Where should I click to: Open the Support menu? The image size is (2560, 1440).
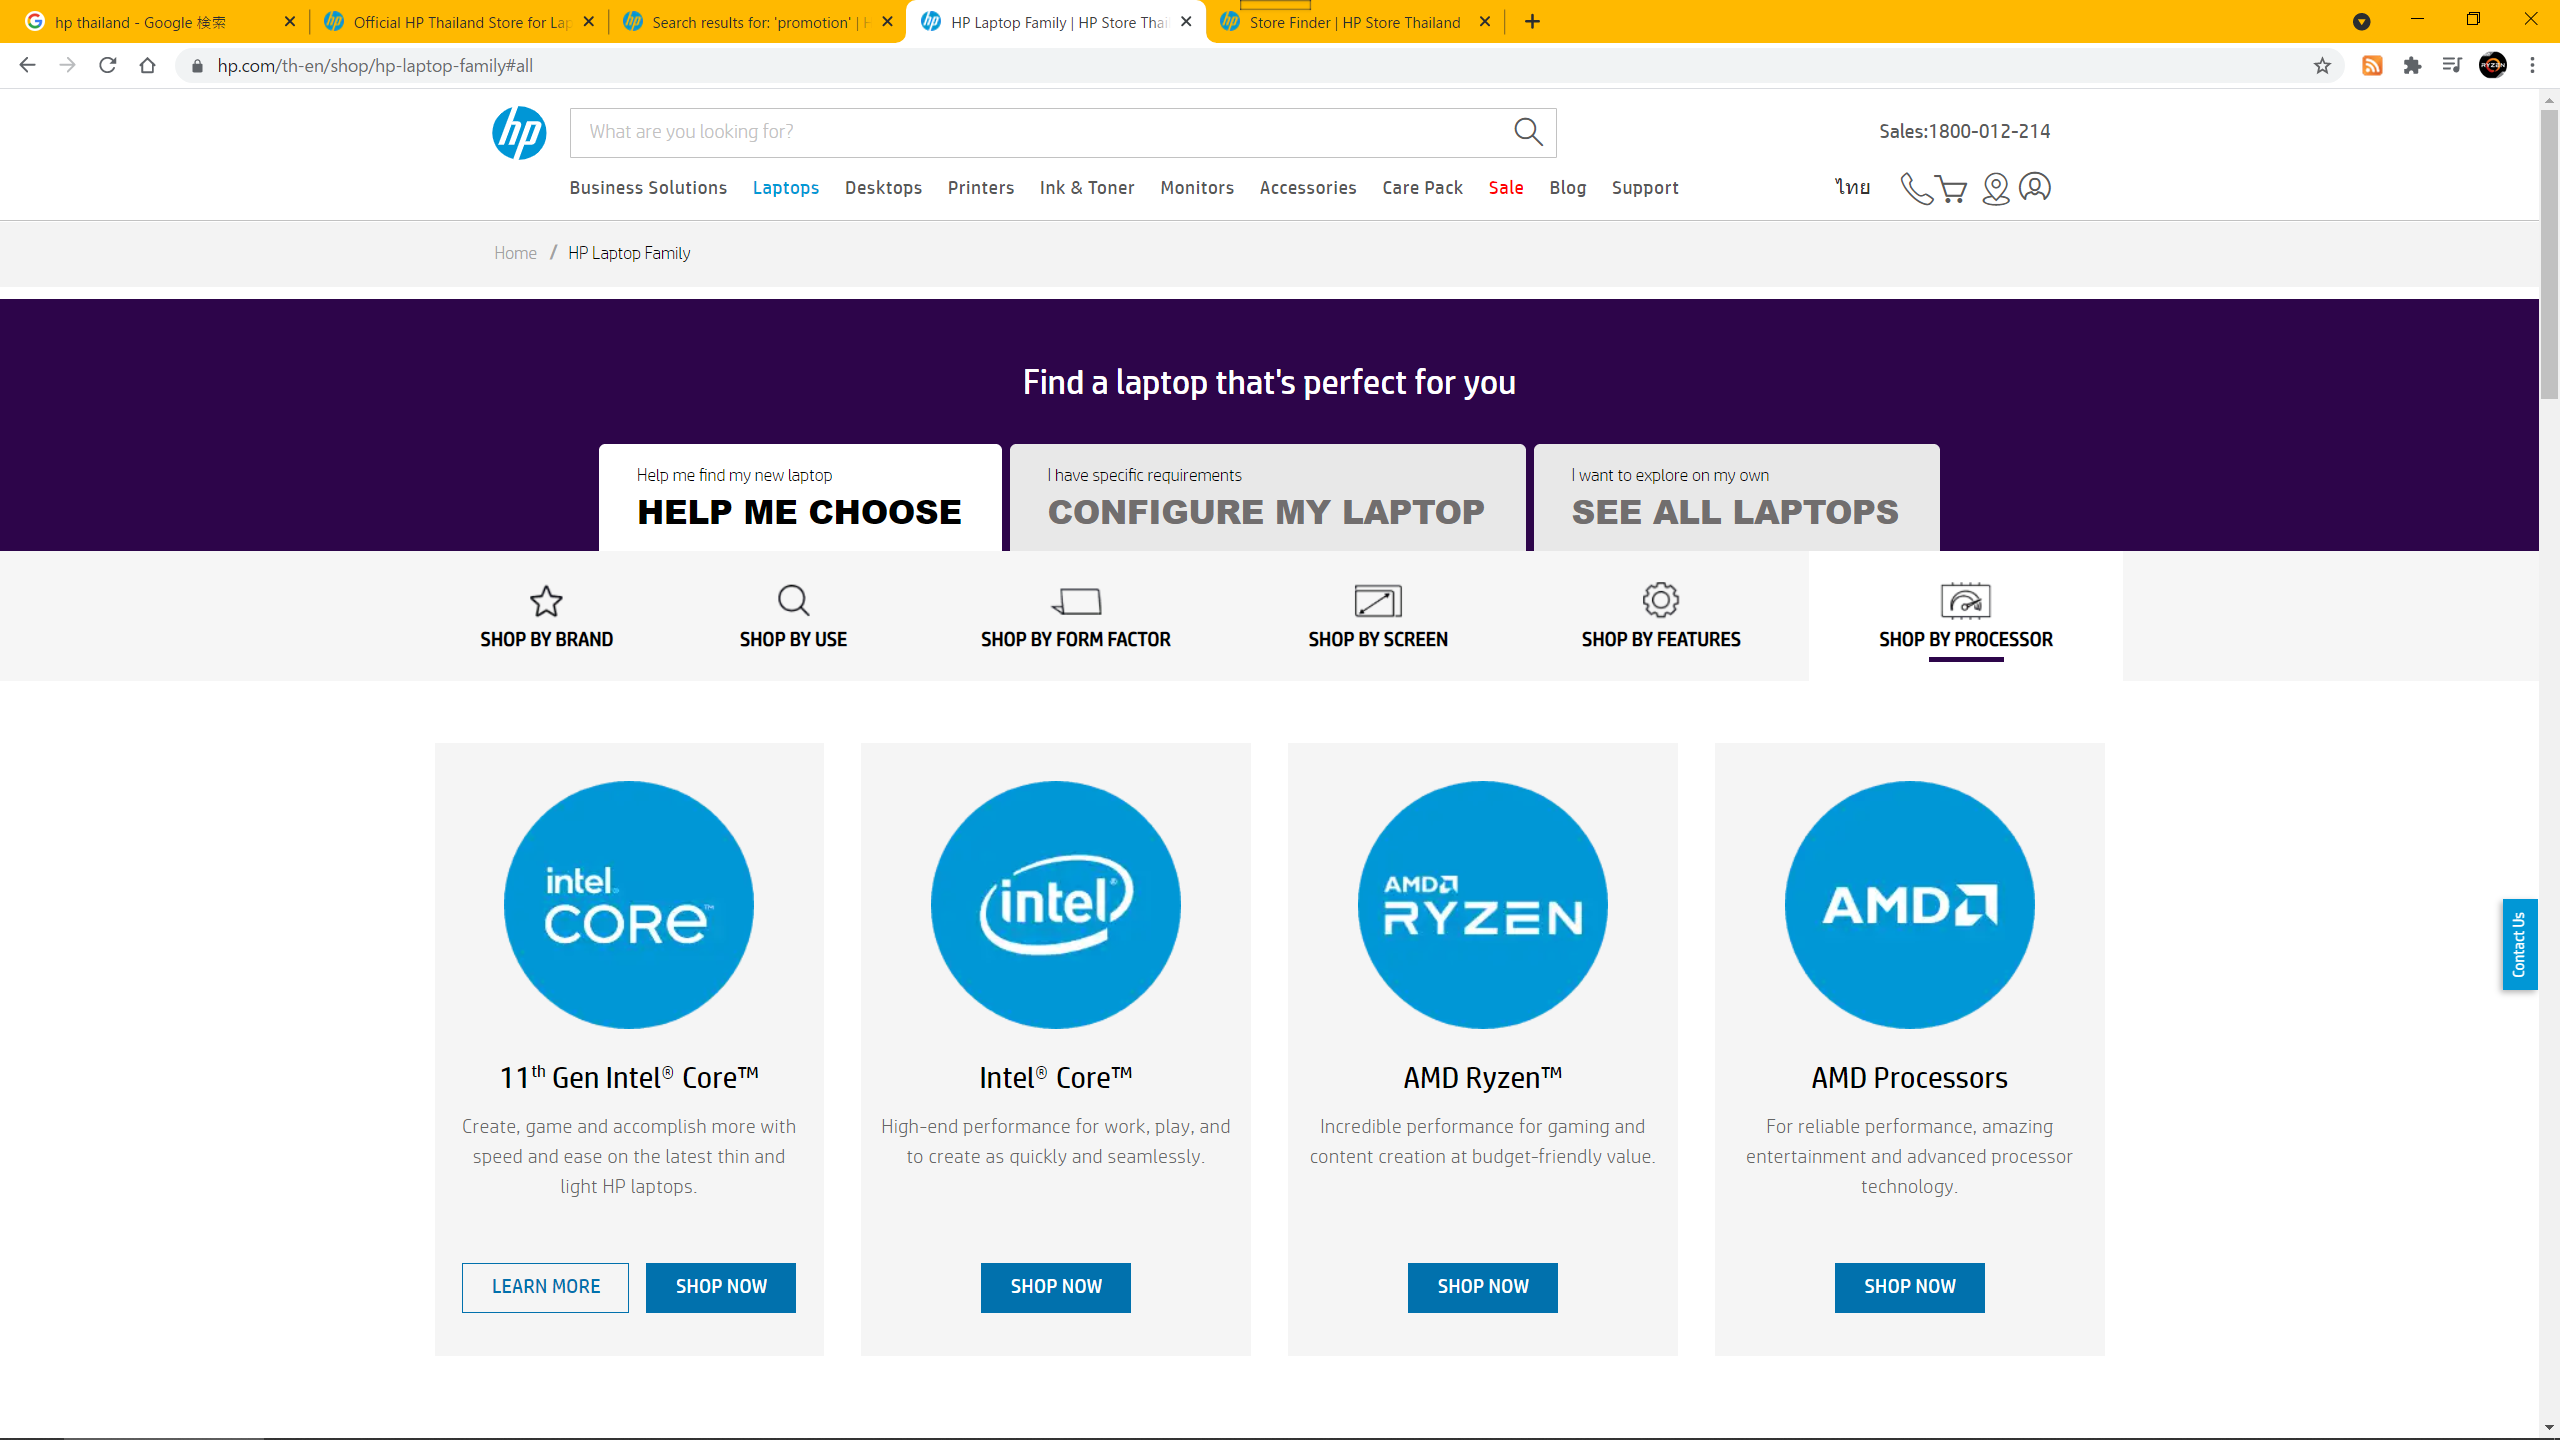1645,188
